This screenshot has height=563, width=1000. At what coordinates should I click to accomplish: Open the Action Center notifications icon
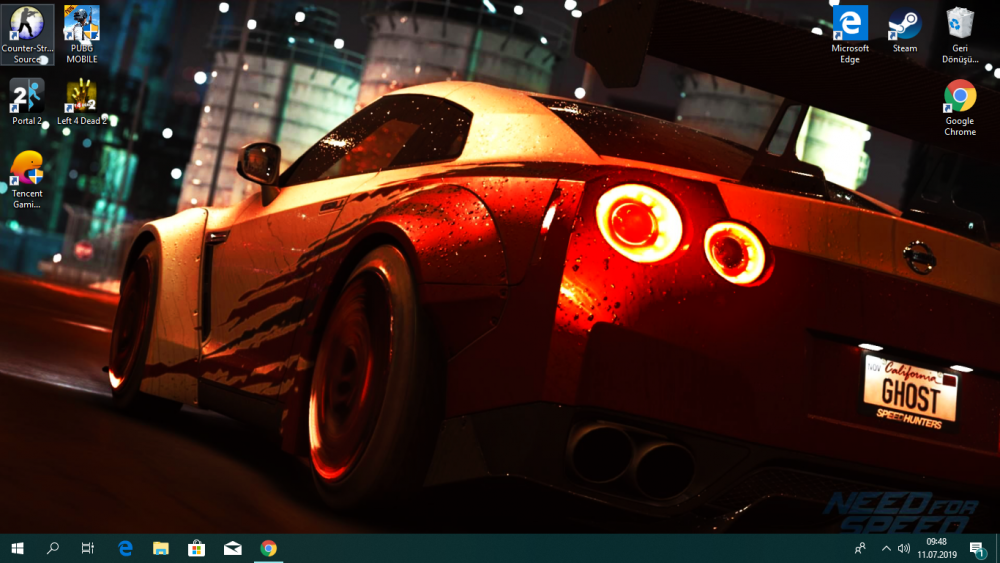[x=976, y=548]
